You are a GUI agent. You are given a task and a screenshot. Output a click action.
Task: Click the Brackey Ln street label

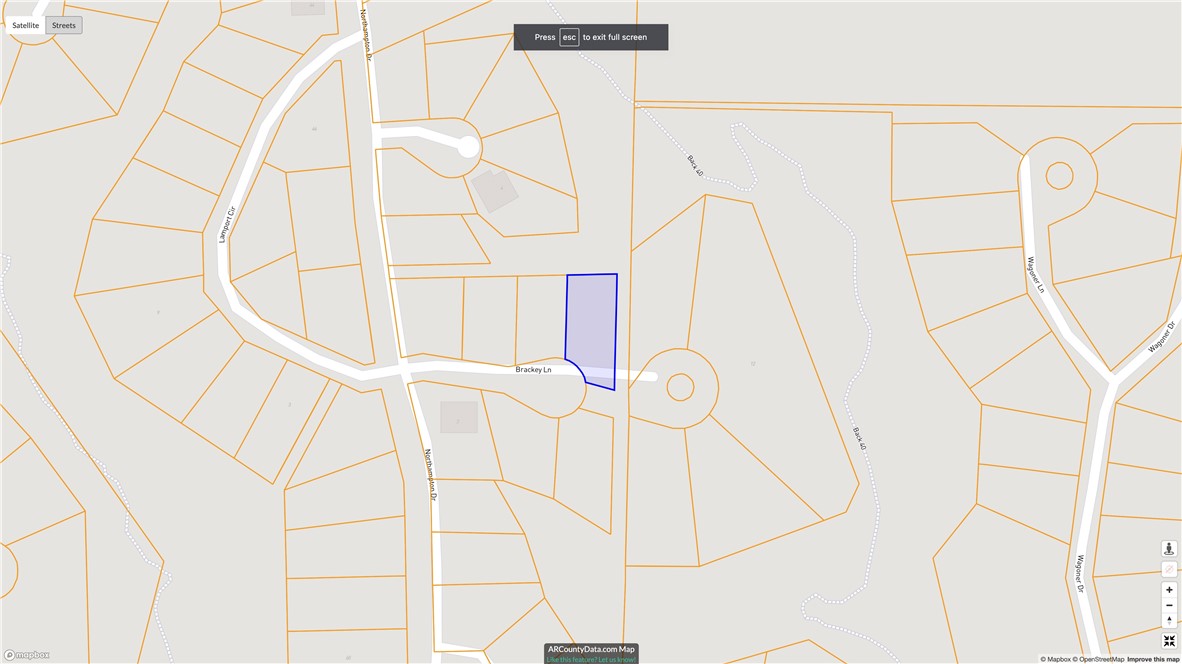pos(532,369)
